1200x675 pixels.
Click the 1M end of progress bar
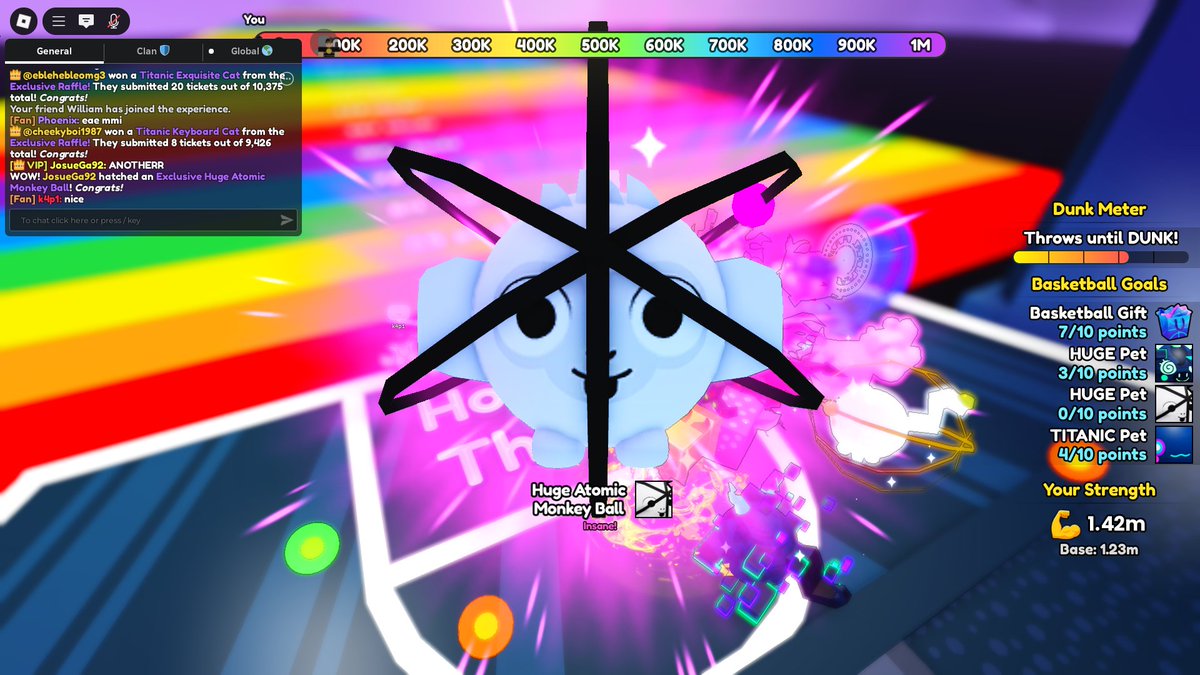point(920,45)
